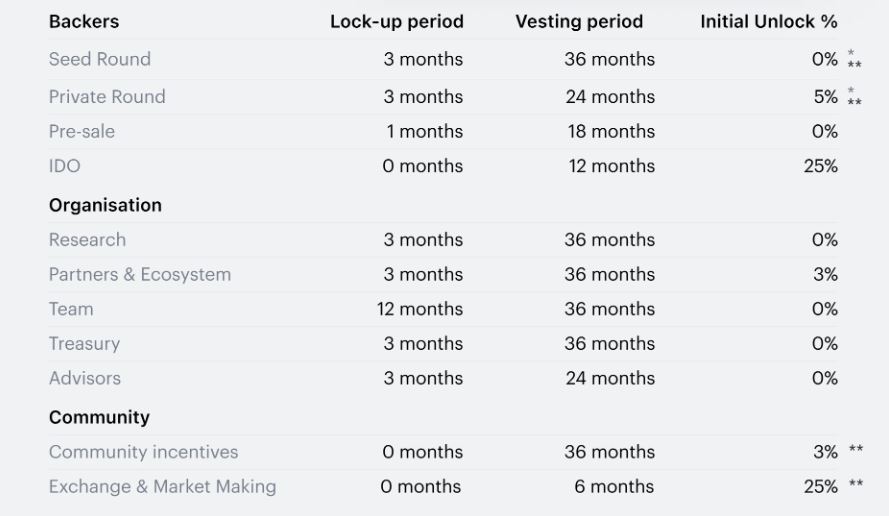The image size is (889, 516).
Task: Click Exchange & Market Making label
Action: [x=162, y=487]
